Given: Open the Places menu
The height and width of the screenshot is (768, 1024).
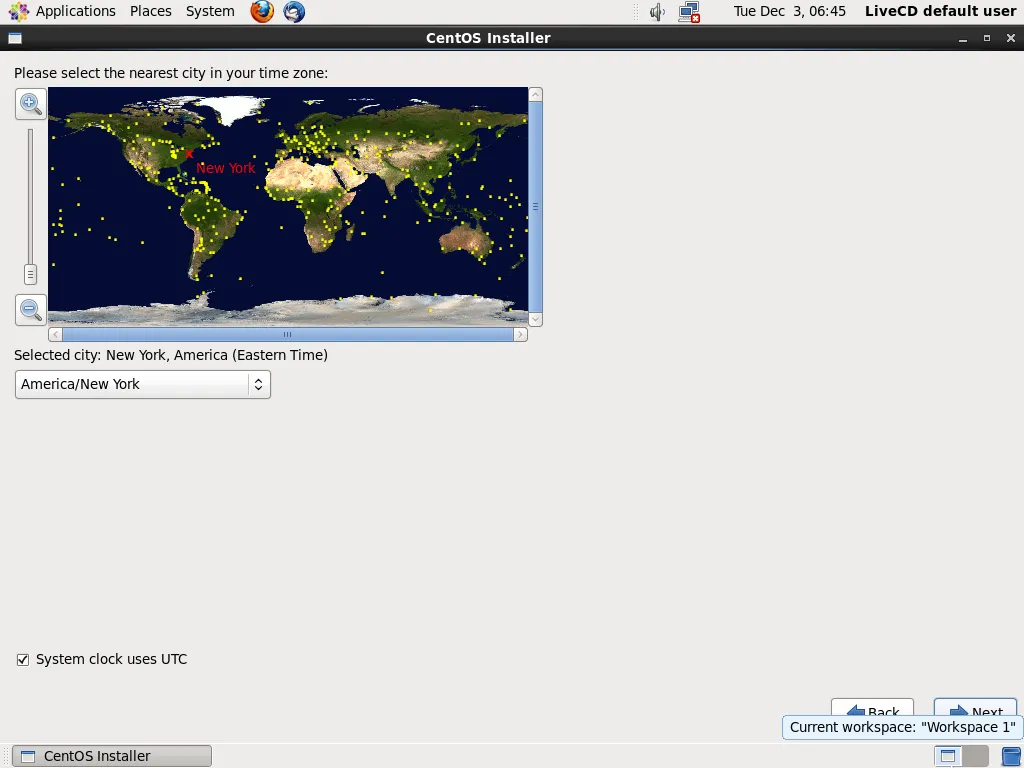Looking at the screenshot, I should (150, 11).
